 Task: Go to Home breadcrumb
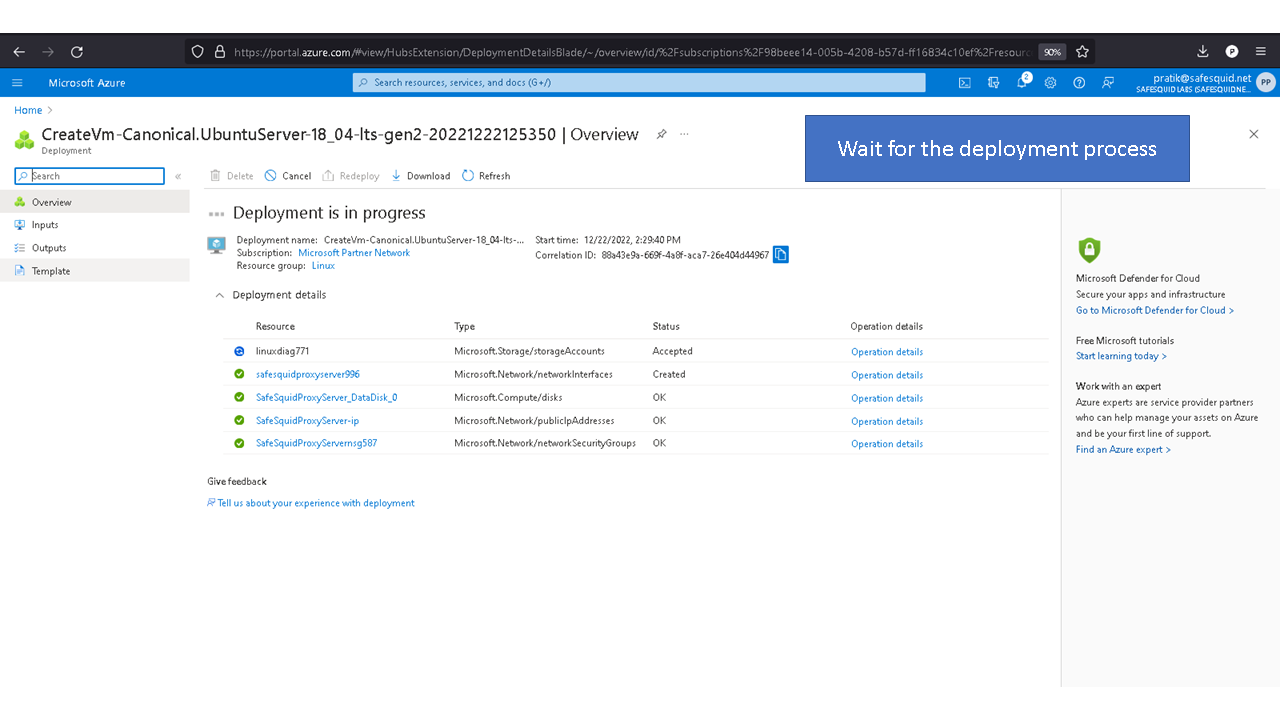pyautogui.click(x=28, y=110)
